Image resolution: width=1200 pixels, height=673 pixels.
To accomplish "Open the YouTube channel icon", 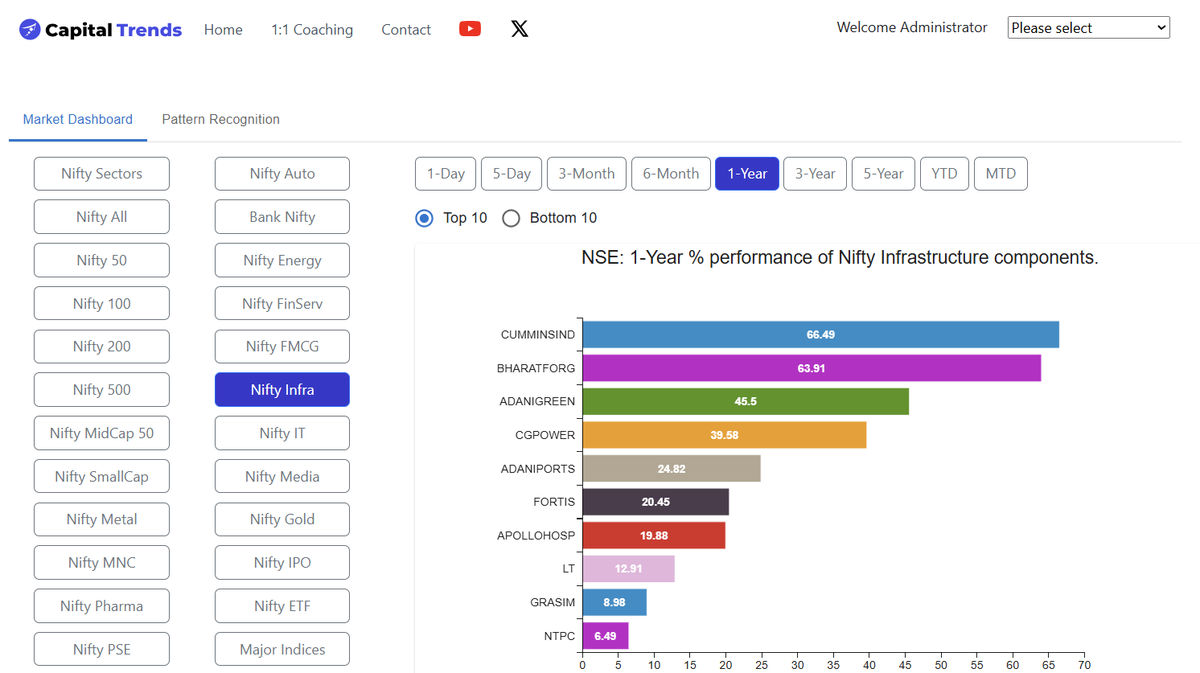I will (470, 29).
